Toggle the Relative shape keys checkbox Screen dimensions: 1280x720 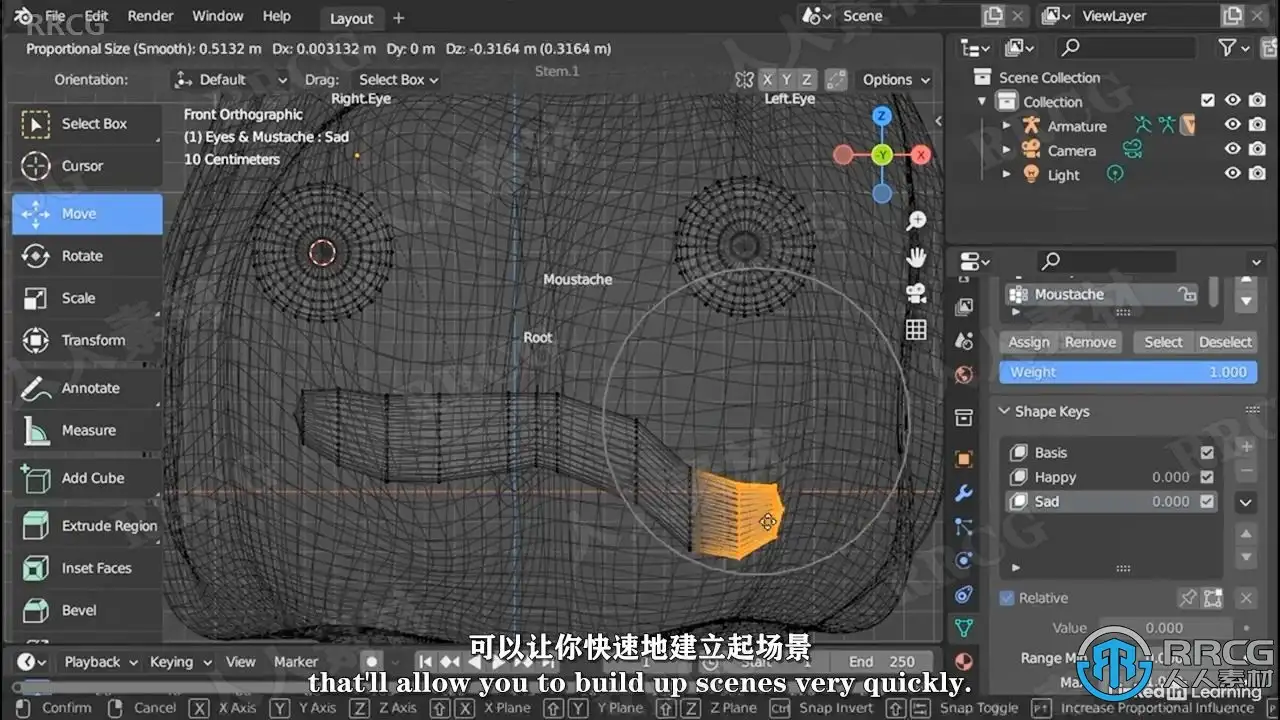coord(1007,598)
